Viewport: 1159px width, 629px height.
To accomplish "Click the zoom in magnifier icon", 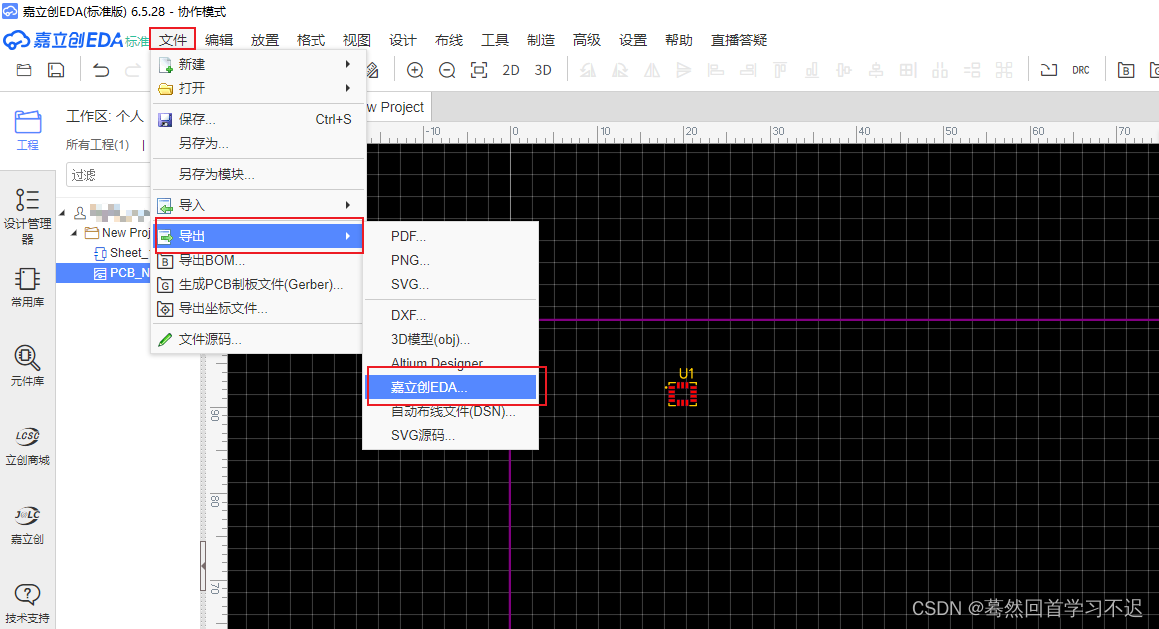I will [415, 70].
